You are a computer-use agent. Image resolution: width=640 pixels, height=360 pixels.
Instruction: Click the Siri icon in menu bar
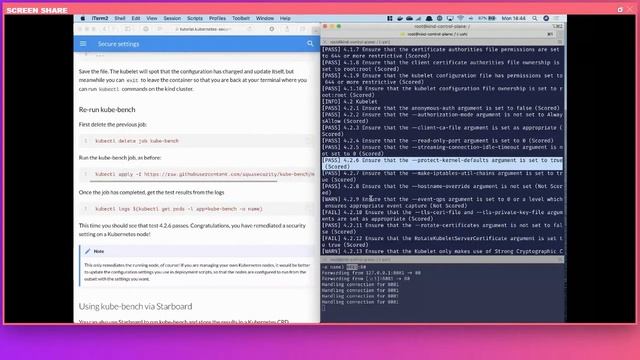click(x=546, y=18)
